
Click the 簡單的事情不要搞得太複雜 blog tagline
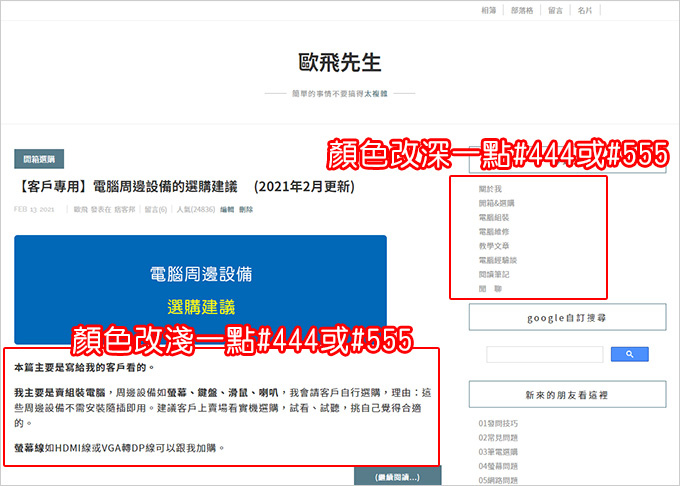click(340, 93)
